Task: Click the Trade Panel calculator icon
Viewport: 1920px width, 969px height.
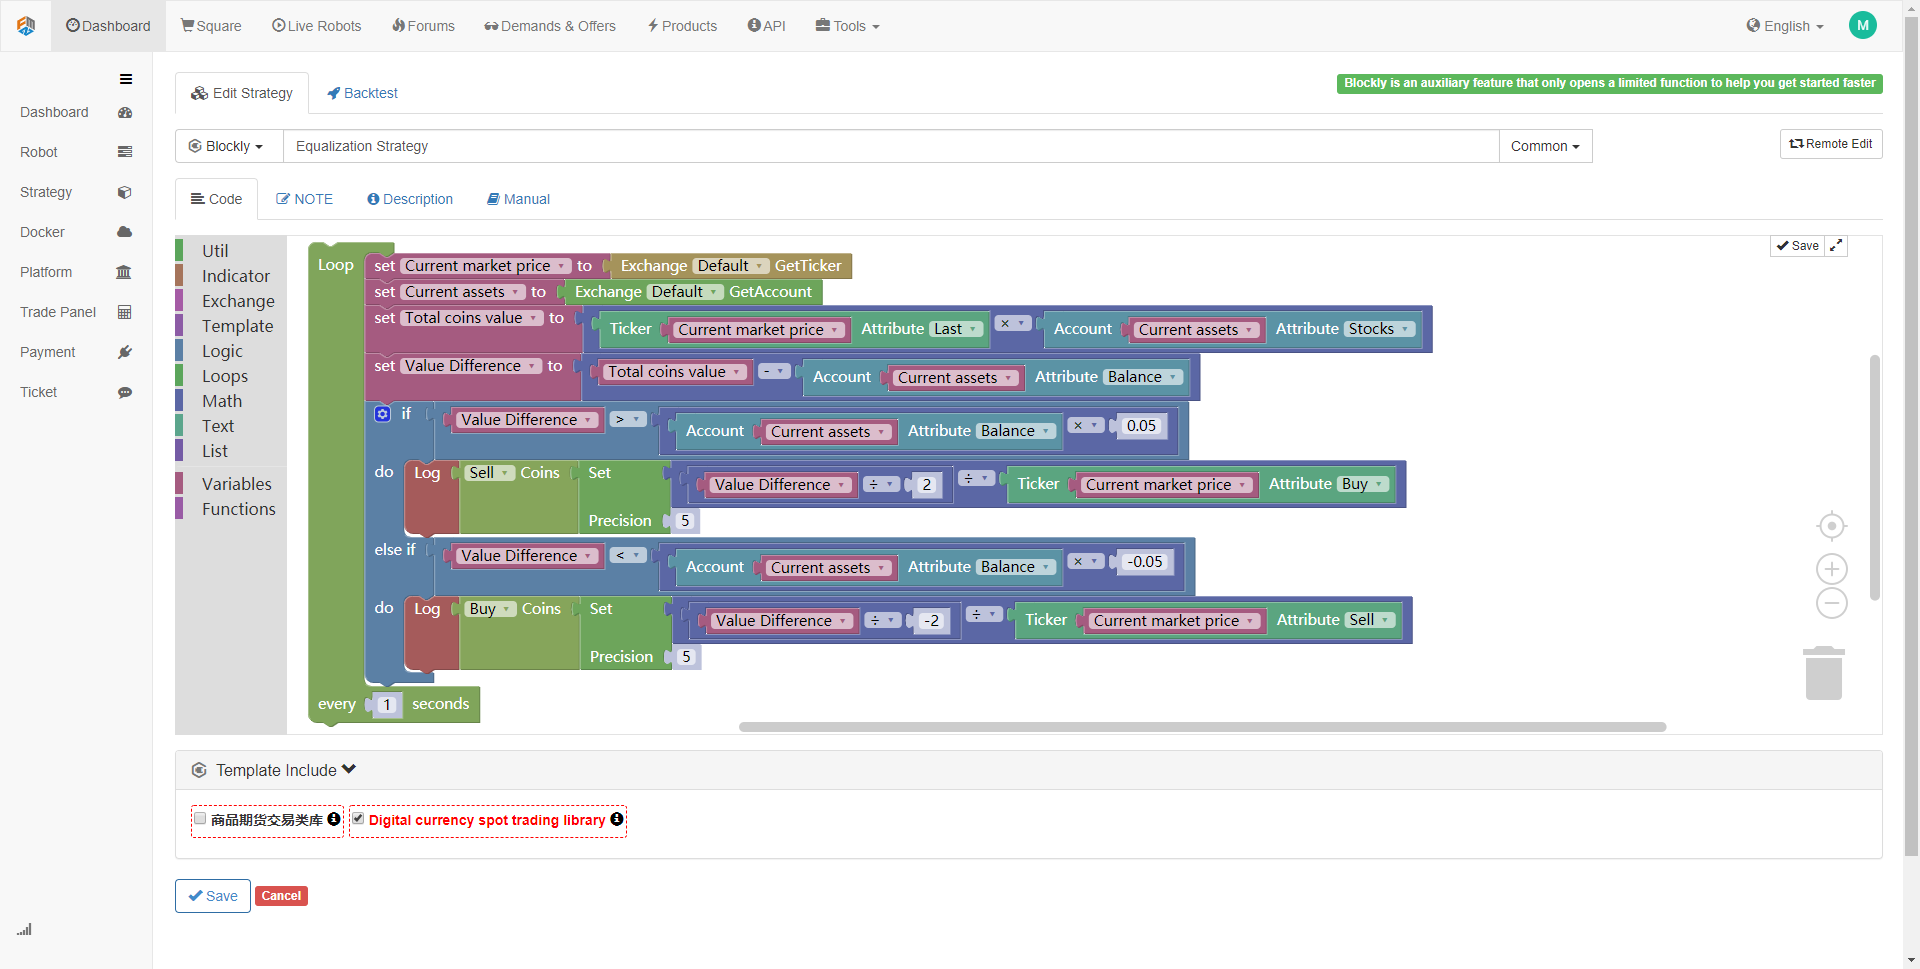Action: click(125, 312)
